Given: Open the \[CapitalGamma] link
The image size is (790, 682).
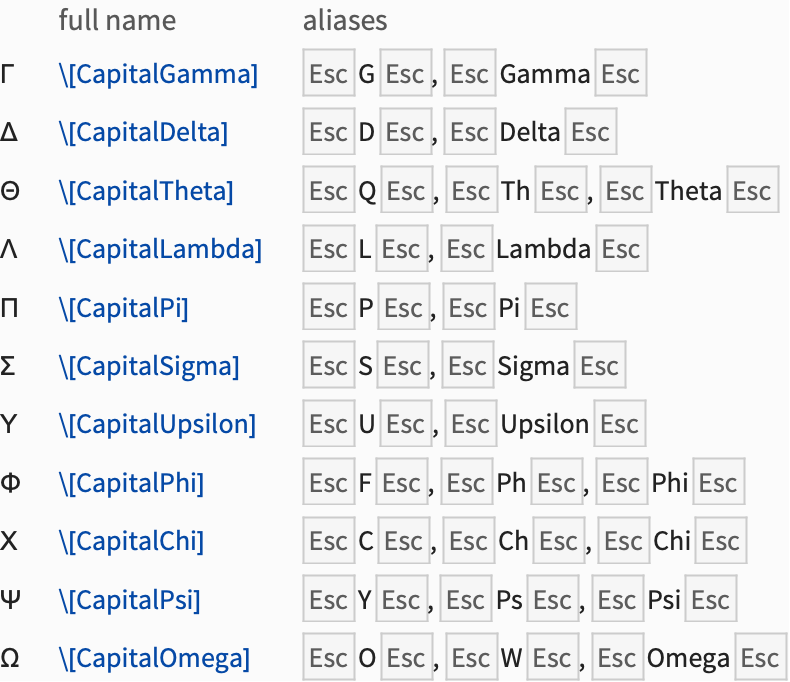Looking at the screenshot, I should pyautogui.click(x=158, y=74).
